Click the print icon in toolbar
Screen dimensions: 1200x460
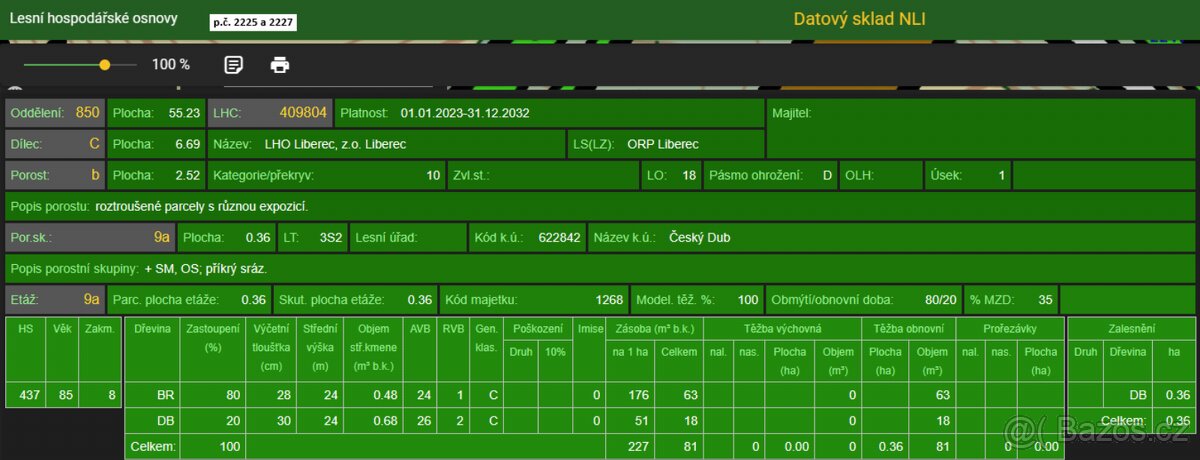coord(280,65)
